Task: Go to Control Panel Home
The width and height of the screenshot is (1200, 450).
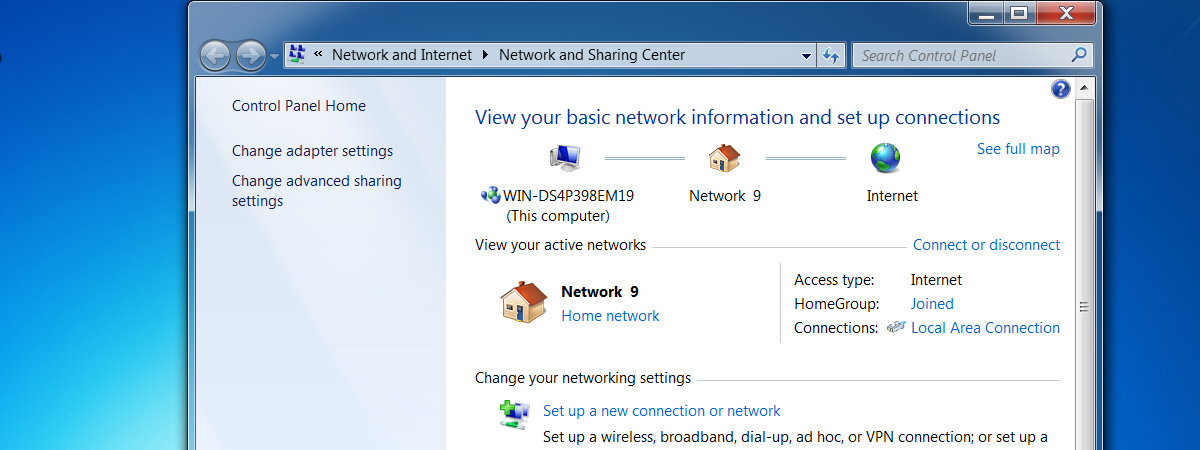Action: pyautogui.click(x=299, y=106)
